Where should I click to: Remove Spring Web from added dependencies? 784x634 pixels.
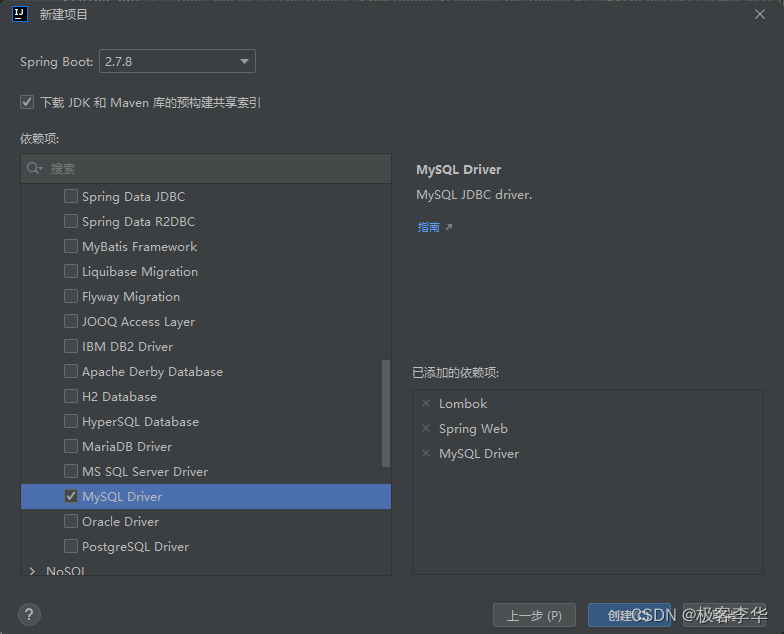(426, 428)
